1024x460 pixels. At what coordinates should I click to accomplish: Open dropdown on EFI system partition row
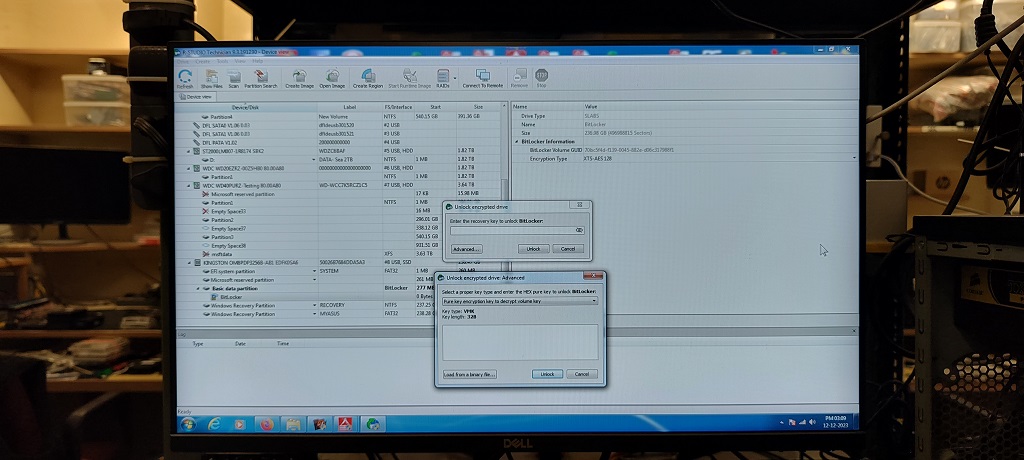314,271
